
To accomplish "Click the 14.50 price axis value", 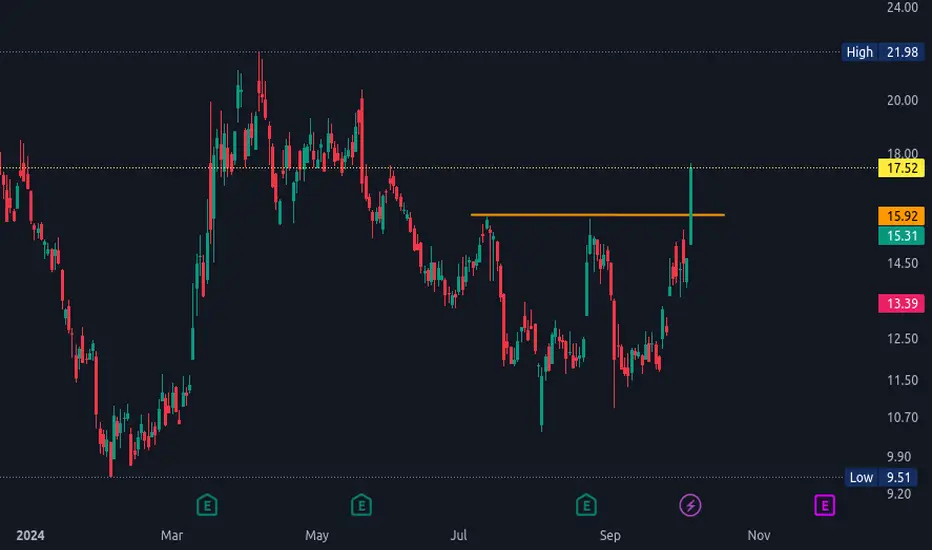I will pos(902,263).
